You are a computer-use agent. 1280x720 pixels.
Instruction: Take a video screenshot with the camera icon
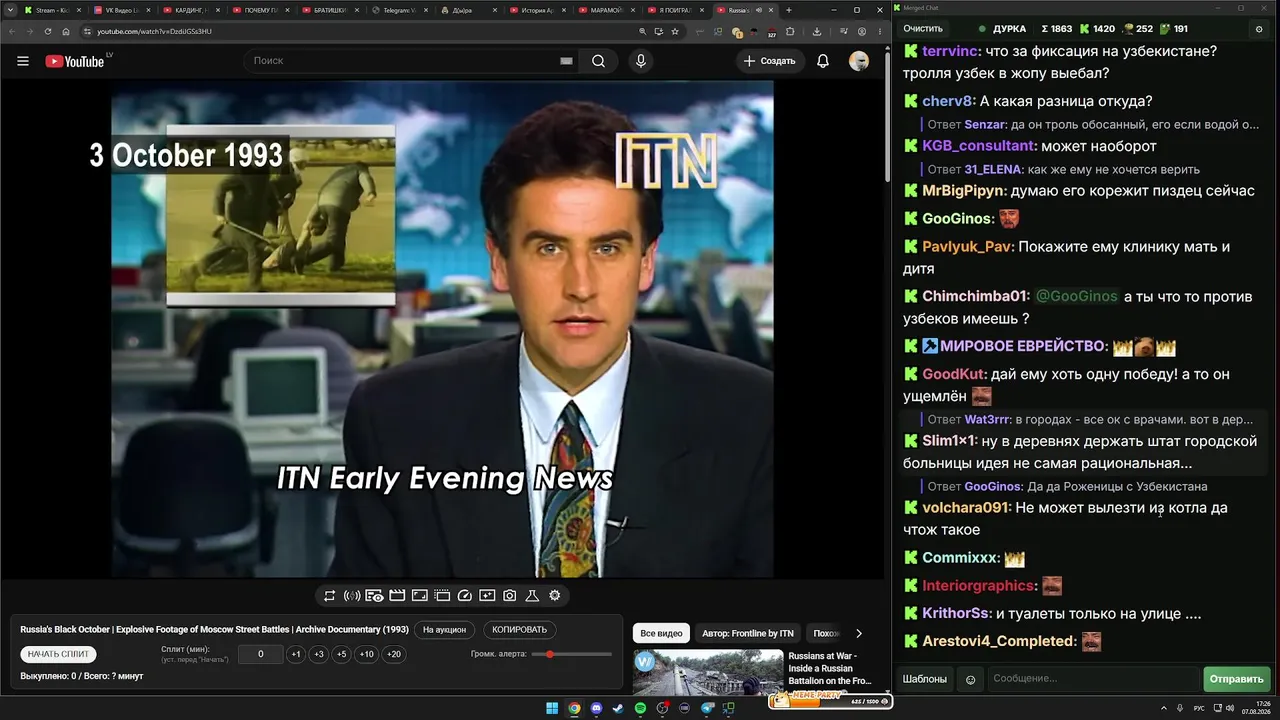click(510, 596)
